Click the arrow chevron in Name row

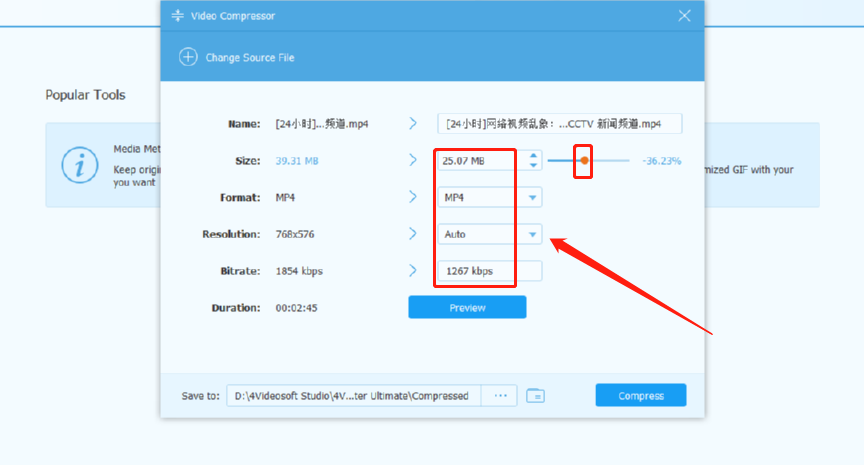[412, 123]
